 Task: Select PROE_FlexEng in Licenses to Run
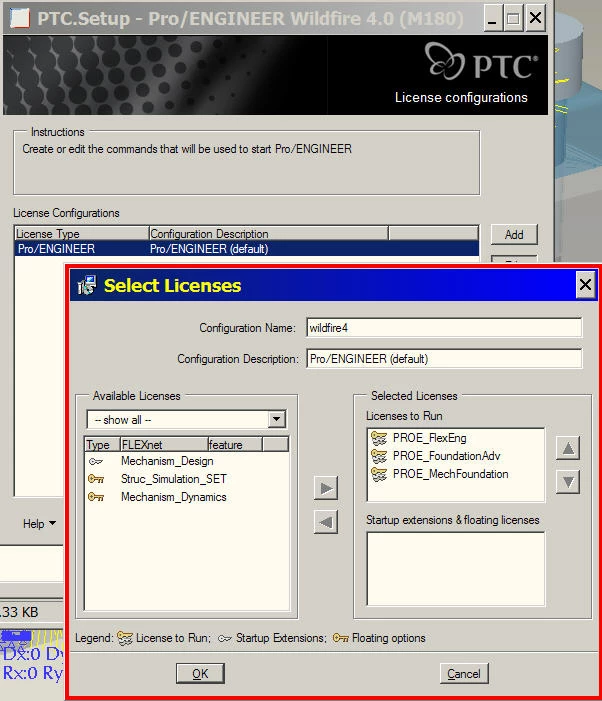[429, 438]
